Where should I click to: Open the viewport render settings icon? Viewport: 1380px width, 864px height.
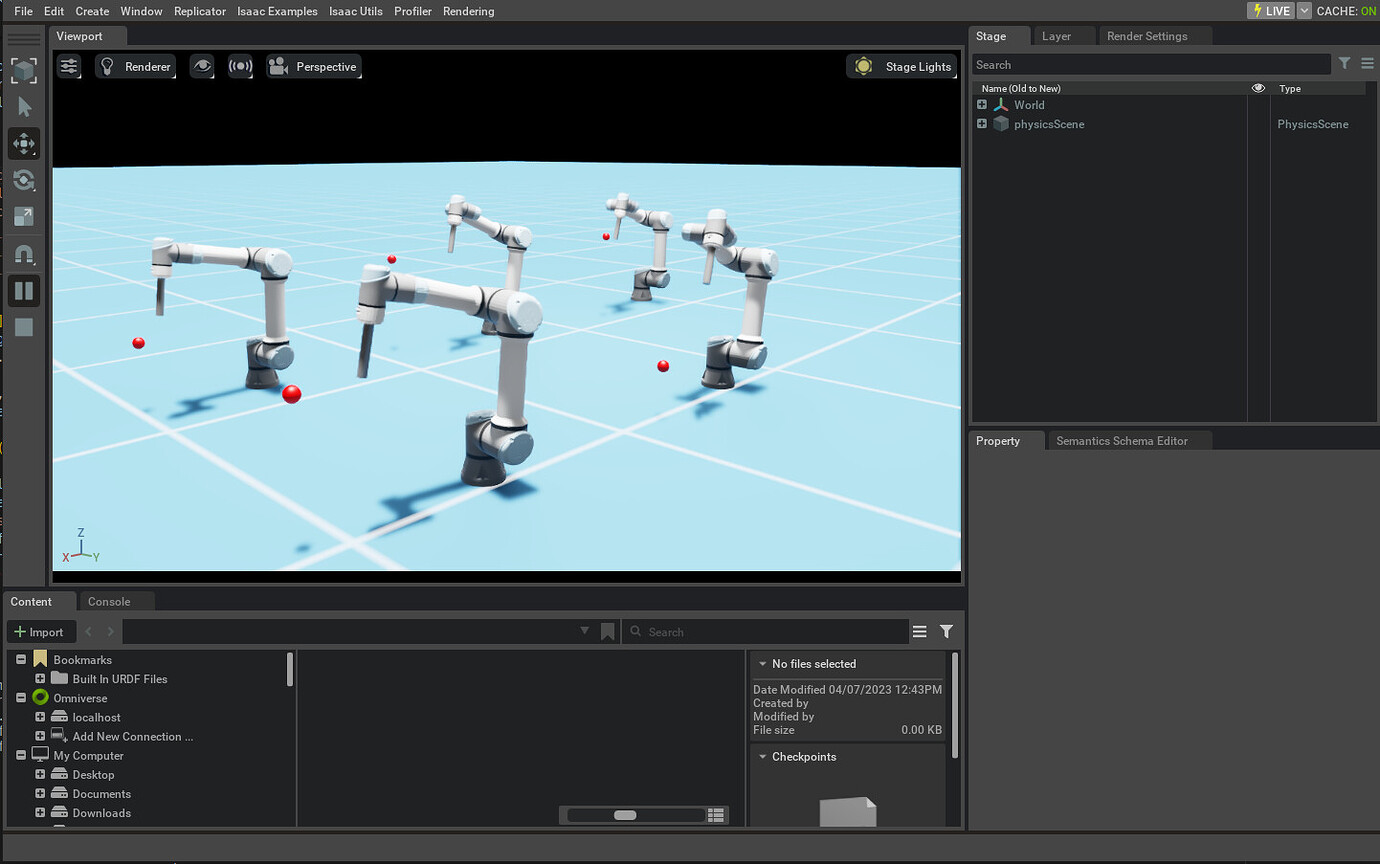(68, 66)
